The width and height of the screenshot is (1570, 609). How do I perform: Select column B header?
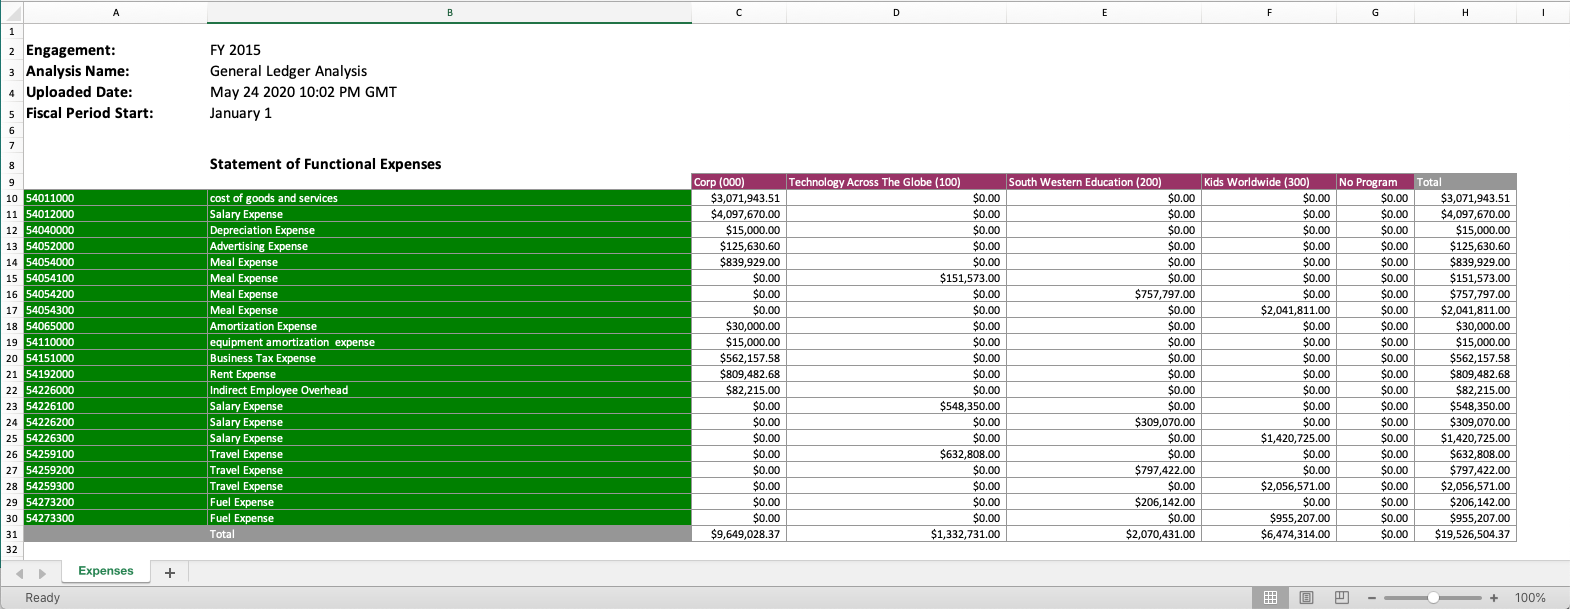(x=450, y=13)
